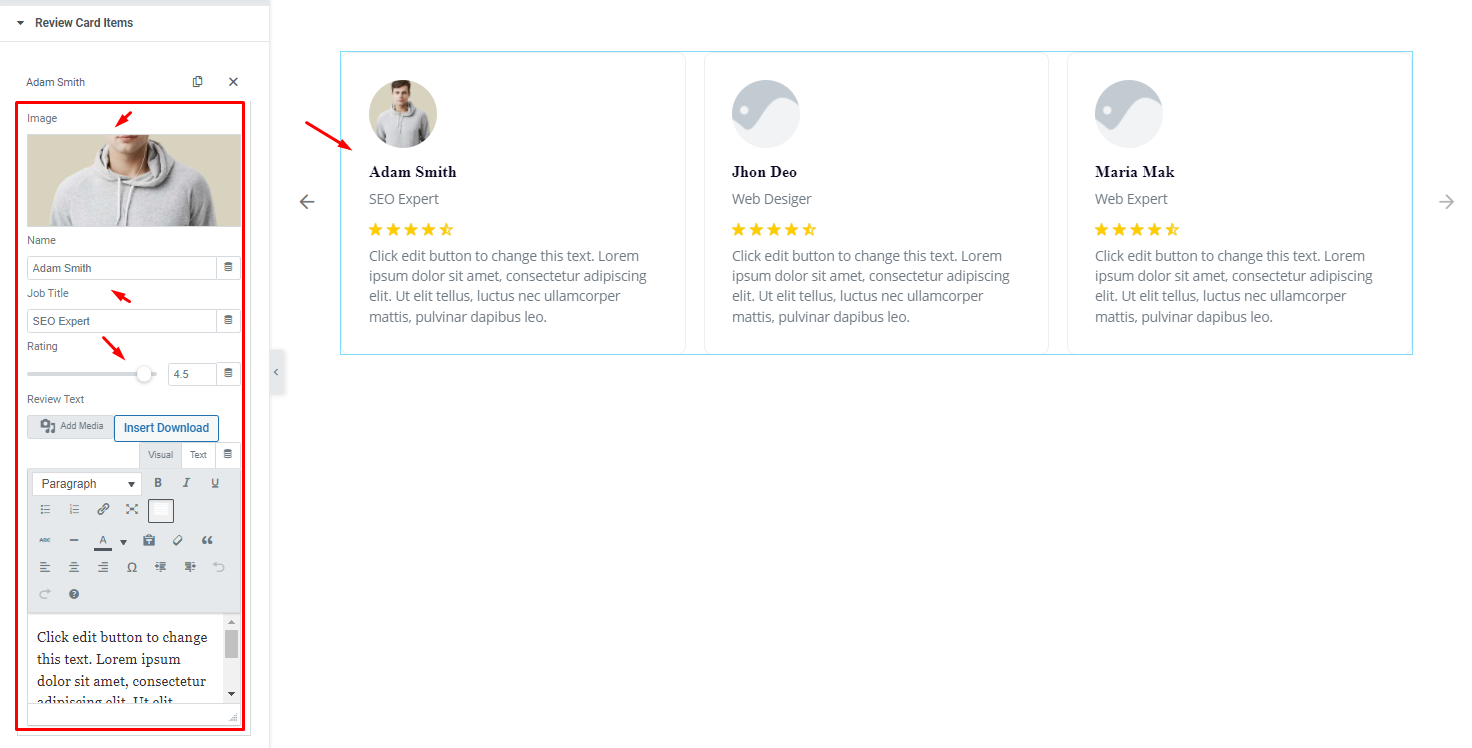Click the Rating slider handle
The height and width of the screenshot is (748, 1472).
tap(144, 374)
